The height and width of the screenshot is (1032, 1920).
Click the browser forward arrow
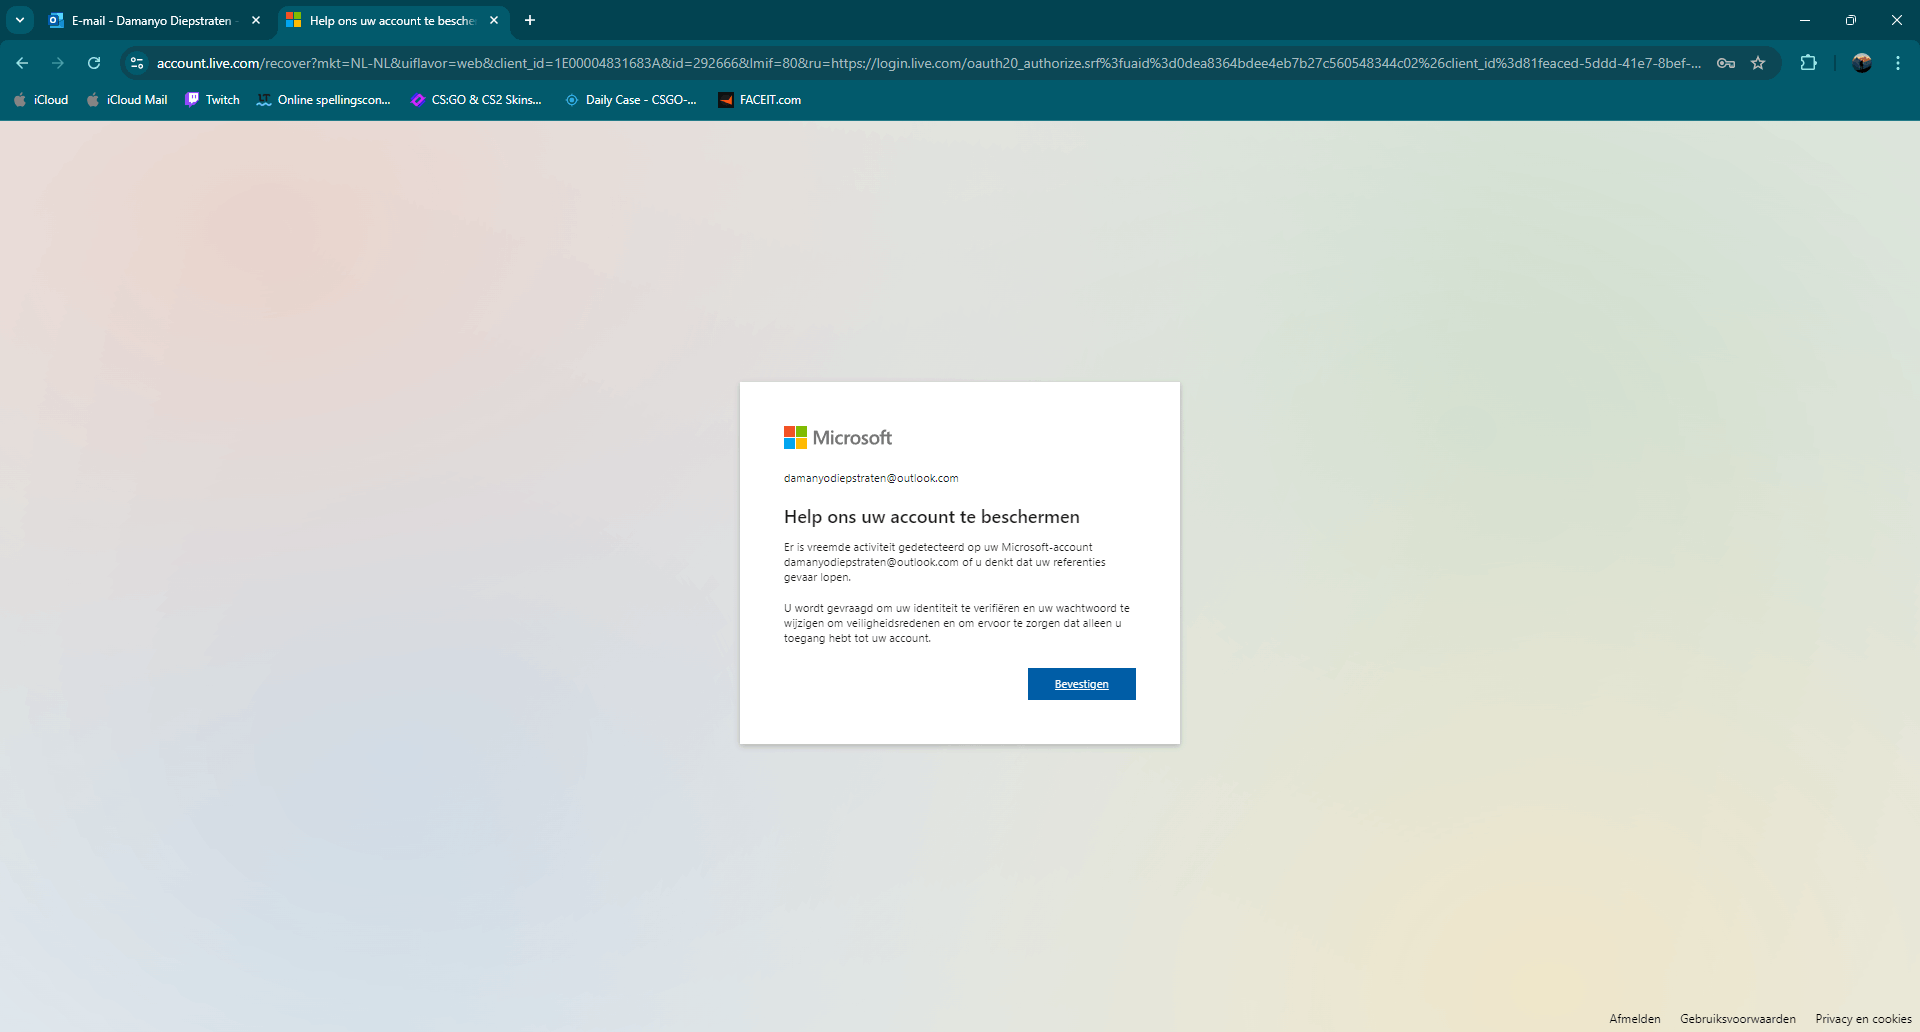pos(58,63)
